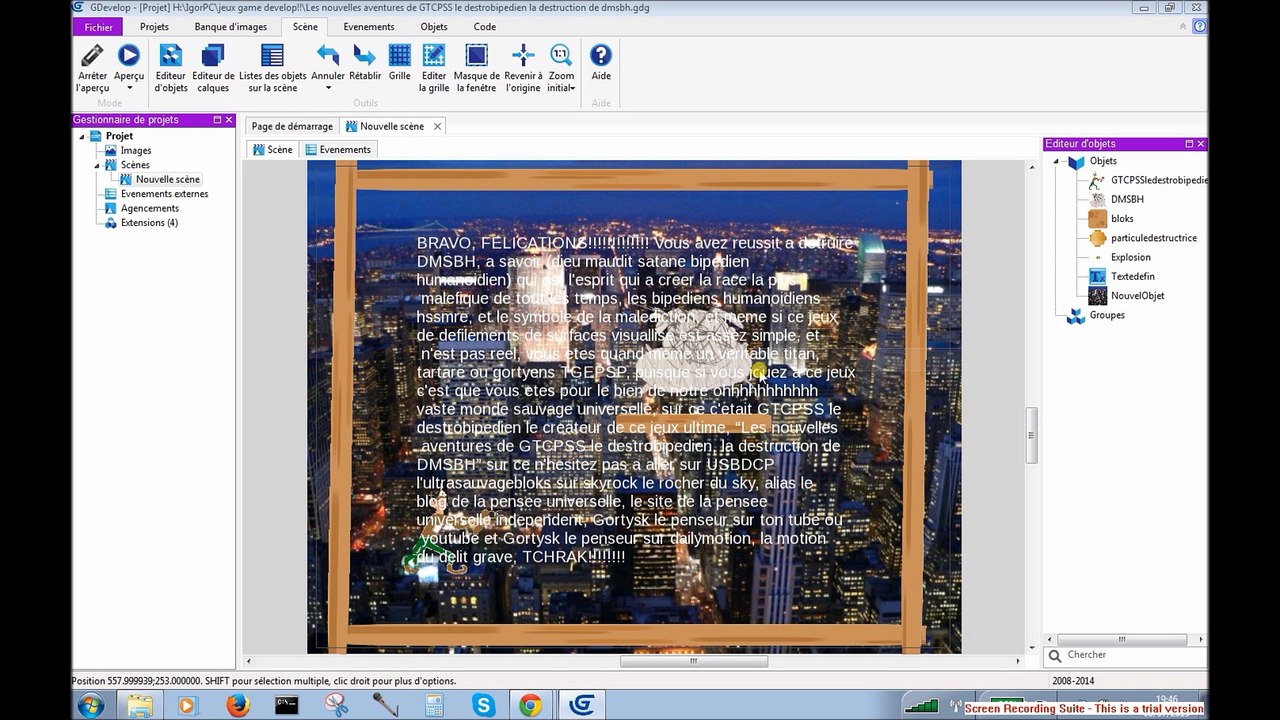Reset view with Zoom initial icon
Screen dimensions: 1280x720
(561, 56)
